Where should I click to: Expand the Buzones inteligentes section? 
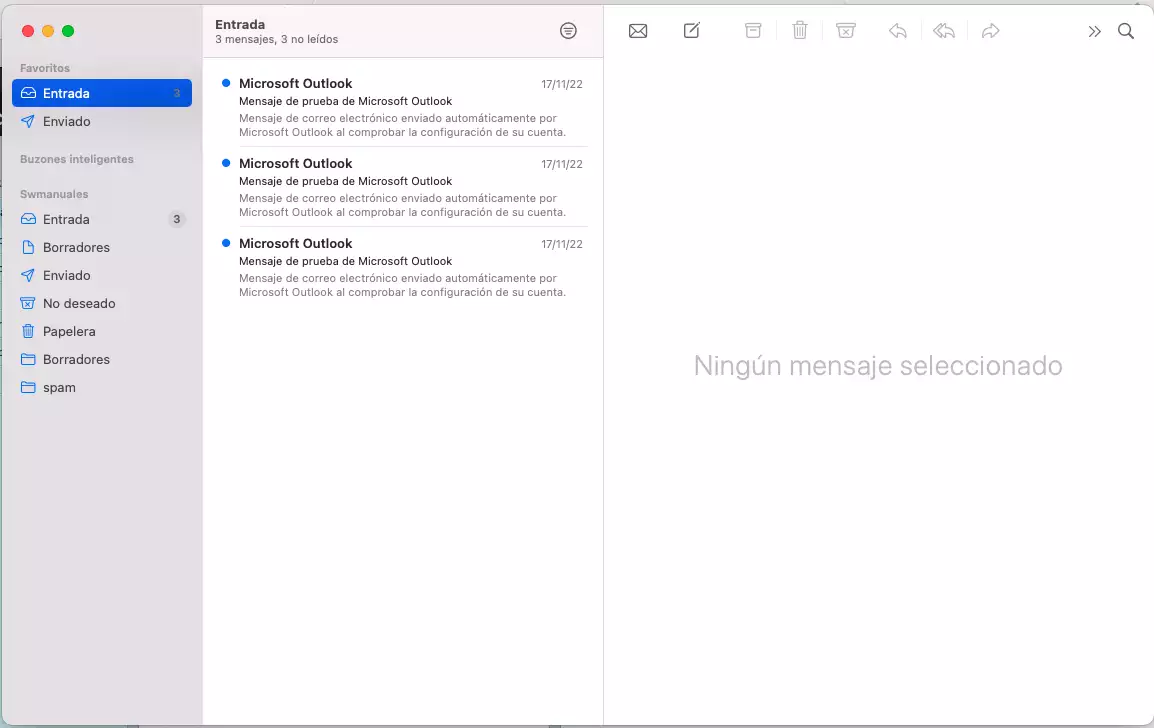click(x=77, y=159)
